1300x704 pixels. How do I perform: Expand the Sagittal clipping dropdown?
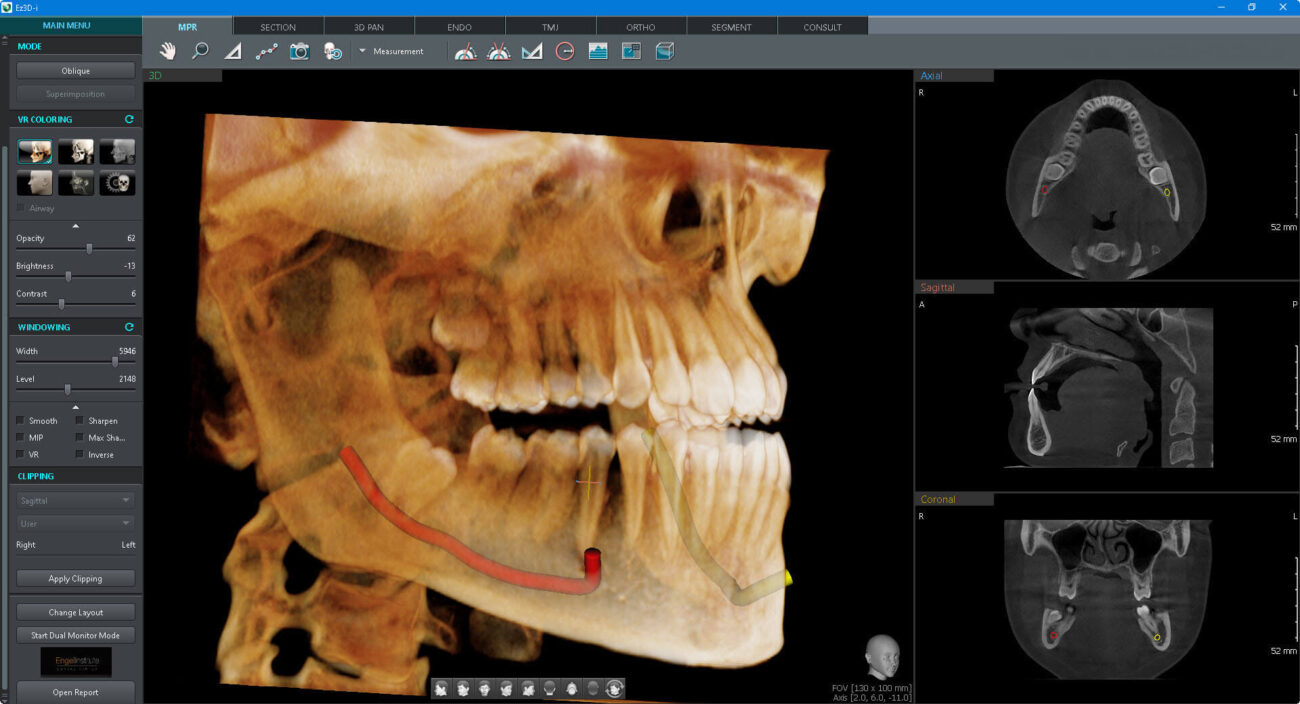click(x=75, y=500)
